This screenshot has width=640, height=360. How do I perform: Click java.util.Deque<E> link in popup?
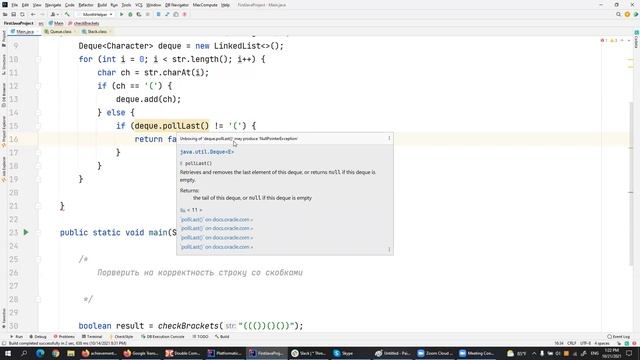coord(207,152)
